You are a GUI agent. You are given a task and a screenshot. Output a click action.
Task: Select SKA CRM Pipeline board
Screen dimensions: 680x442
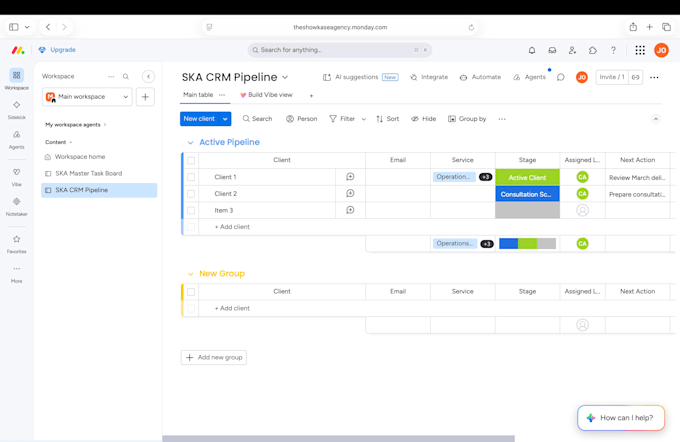coord(99,190)
